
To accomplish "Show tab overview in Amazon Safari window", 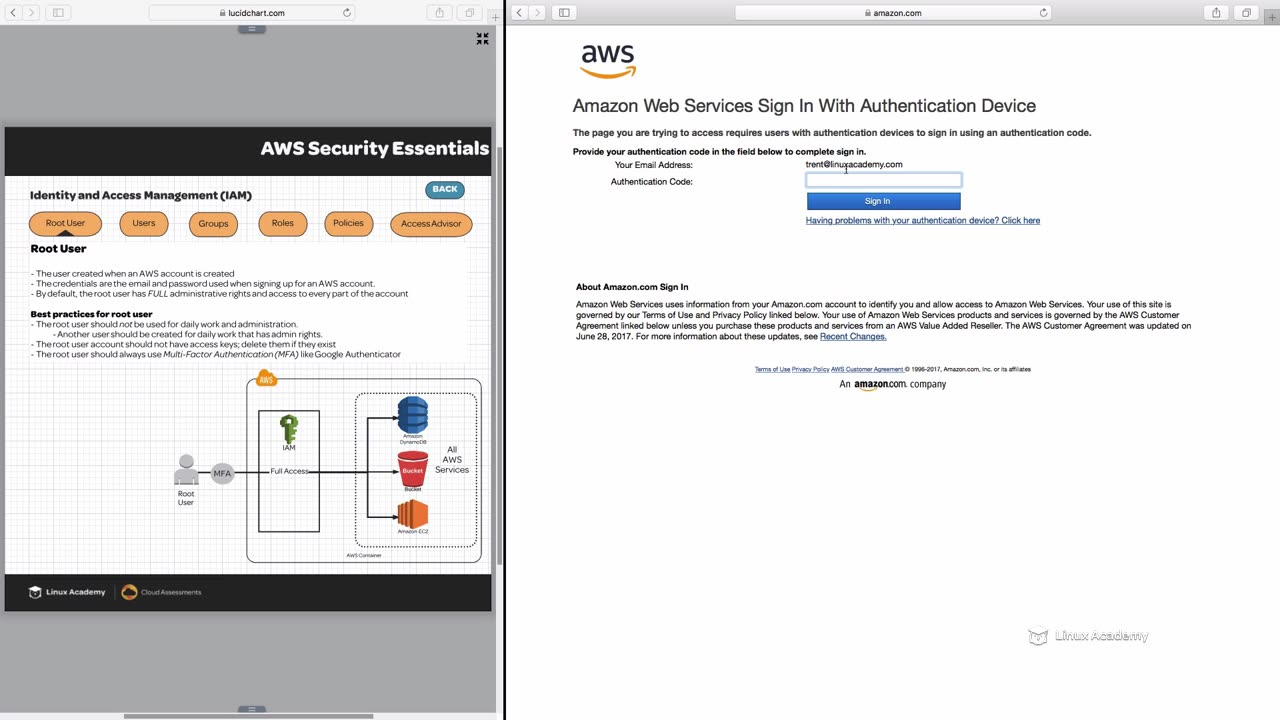I will [x=1246, y=13].
